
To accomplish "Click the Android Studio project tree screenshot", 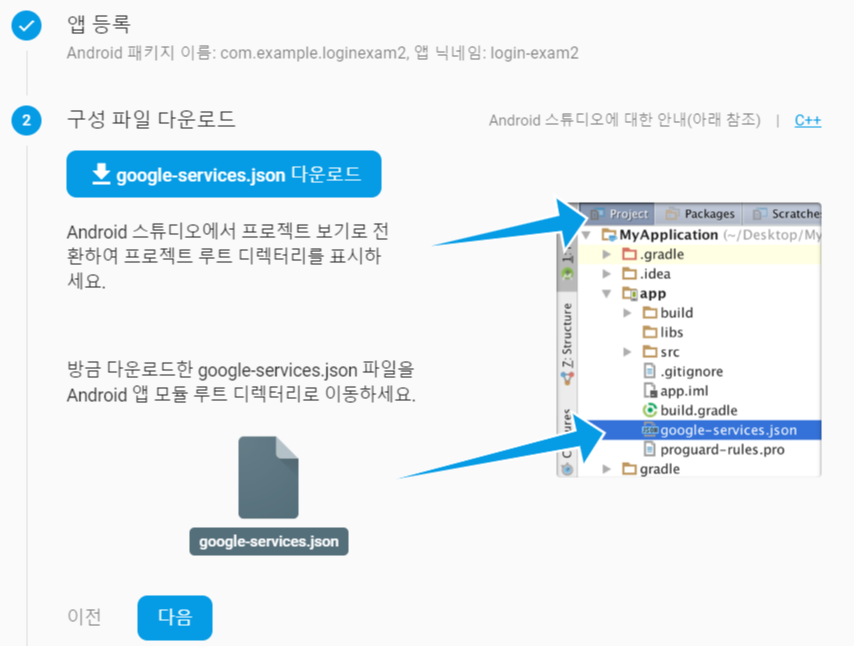I will point(689,340).
